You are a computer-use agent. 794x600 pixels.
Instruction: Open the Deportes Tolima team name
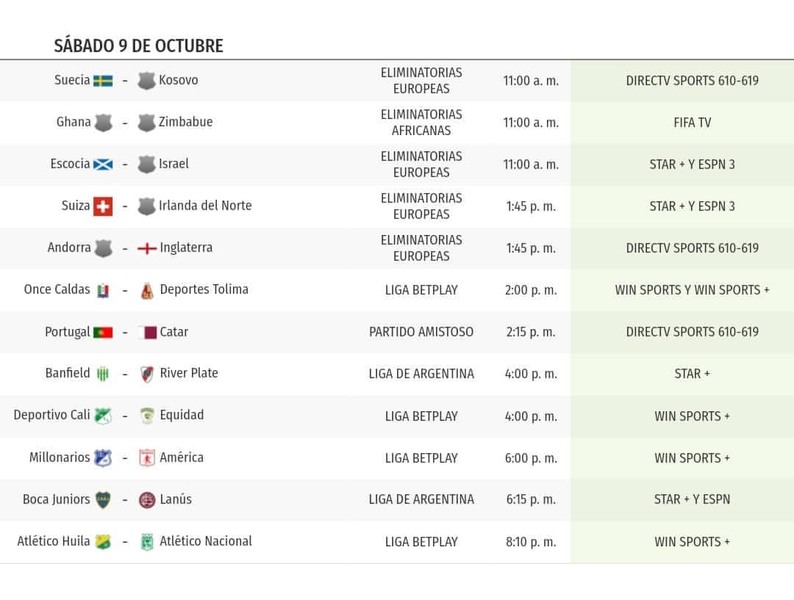pyautogui.click(x=204, y=289)
